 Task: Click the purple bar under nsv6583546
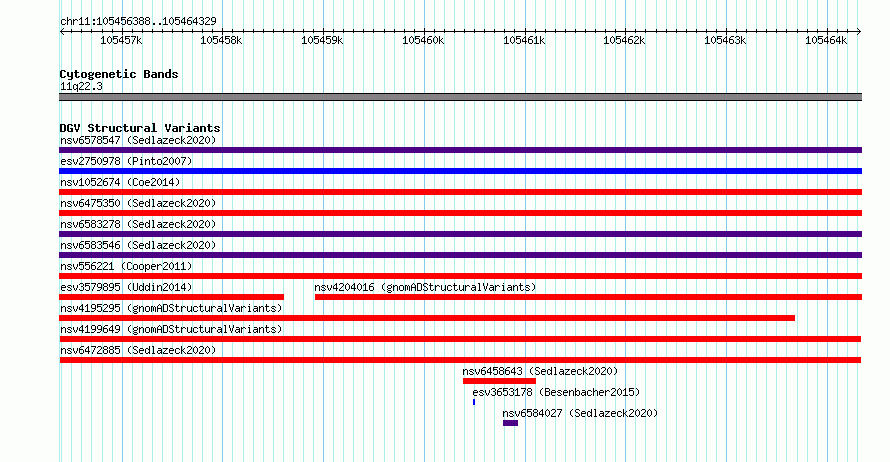coord(460,255)
